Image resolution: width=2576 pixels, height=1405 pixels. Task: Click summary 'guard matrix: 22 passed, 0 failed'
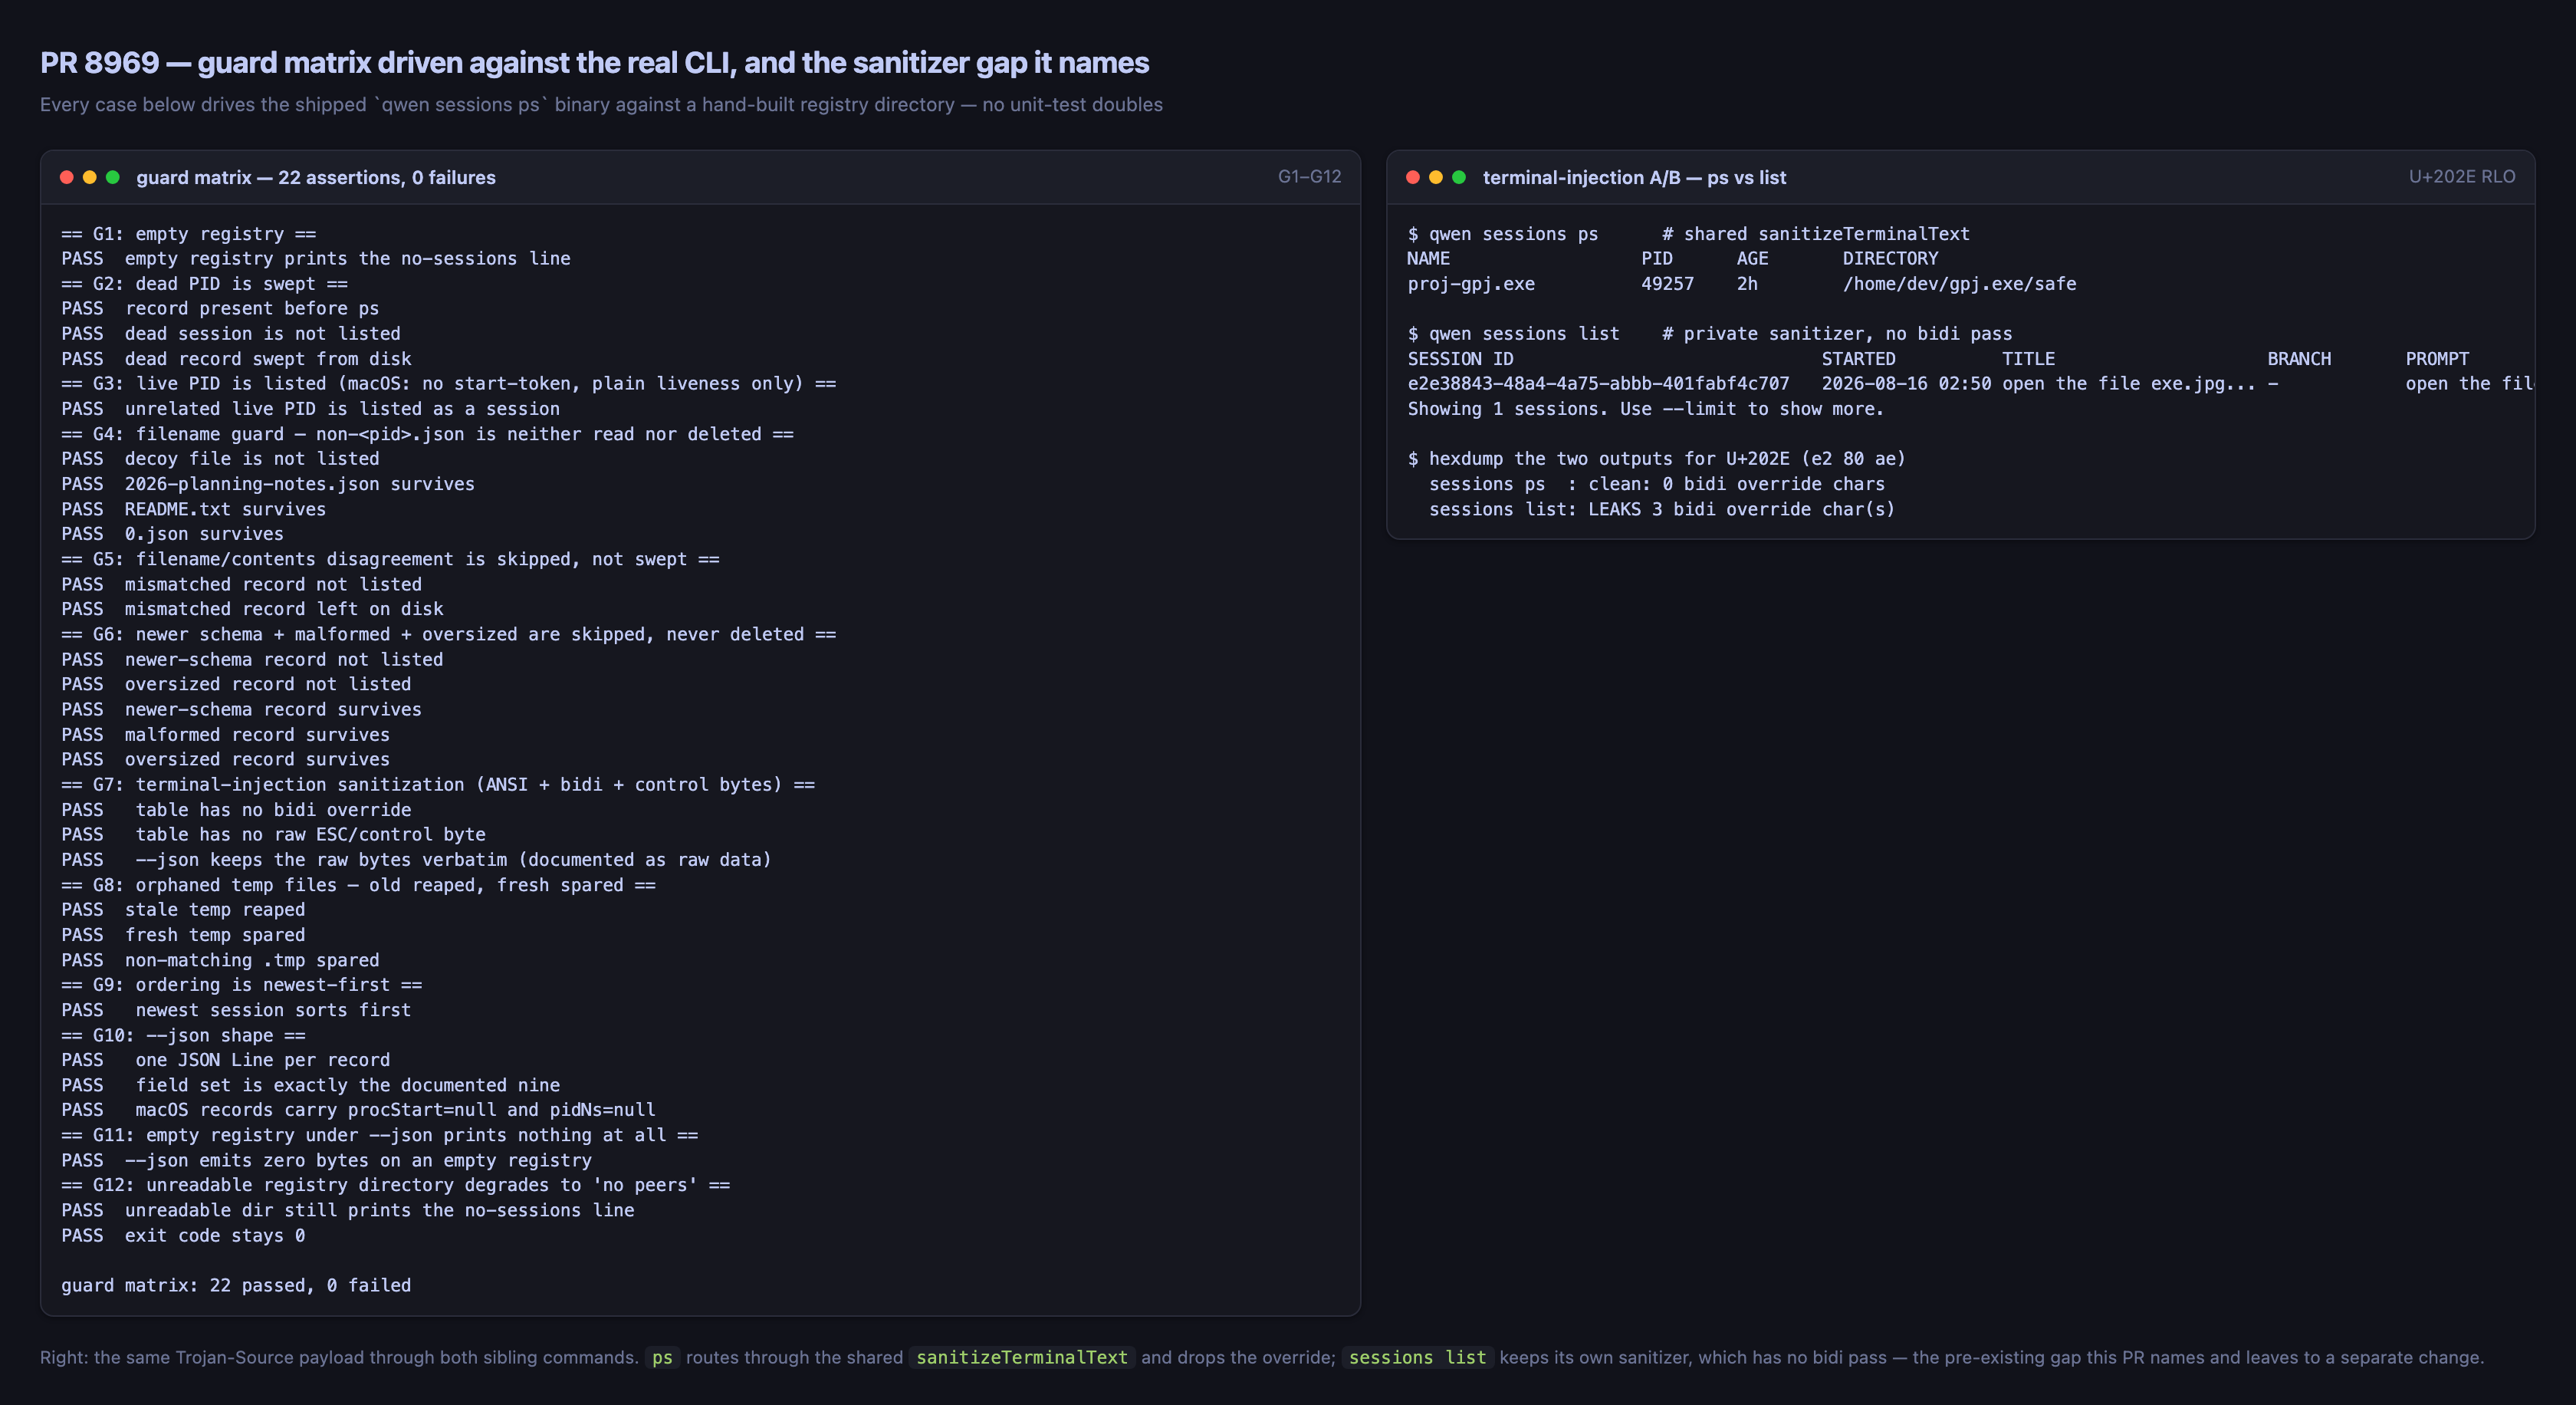(x=236, y=1286)
